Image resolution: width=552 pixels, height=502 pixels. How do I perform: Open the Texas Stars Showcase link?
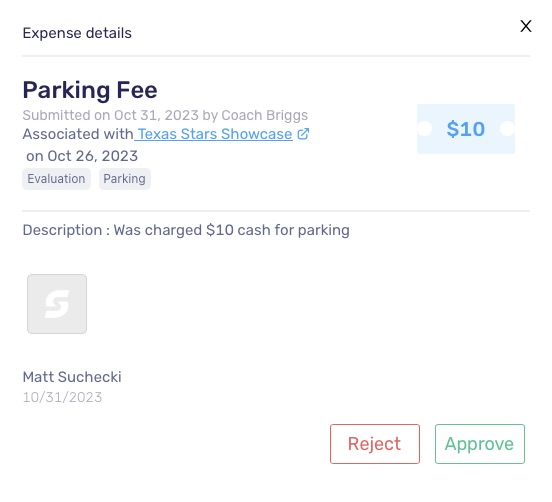point(215,134)
